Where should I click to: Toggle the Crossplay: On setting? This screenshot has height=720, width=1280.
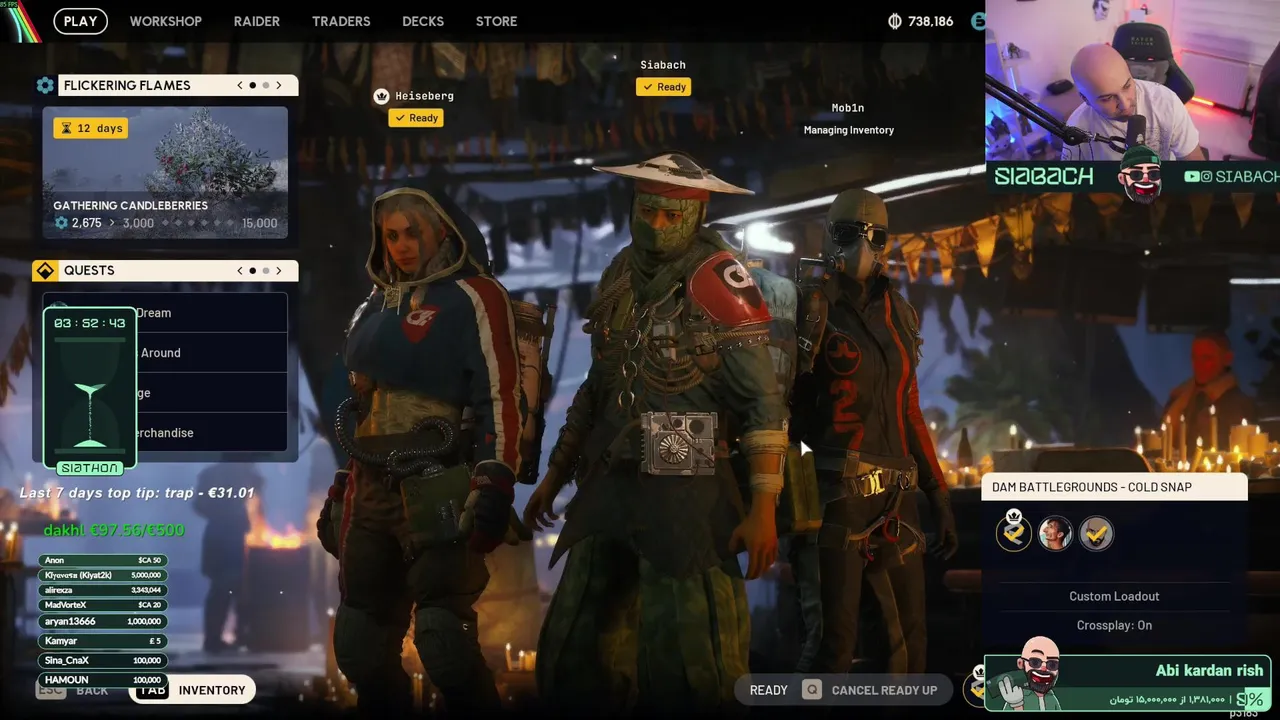[x=1114, y=625]
